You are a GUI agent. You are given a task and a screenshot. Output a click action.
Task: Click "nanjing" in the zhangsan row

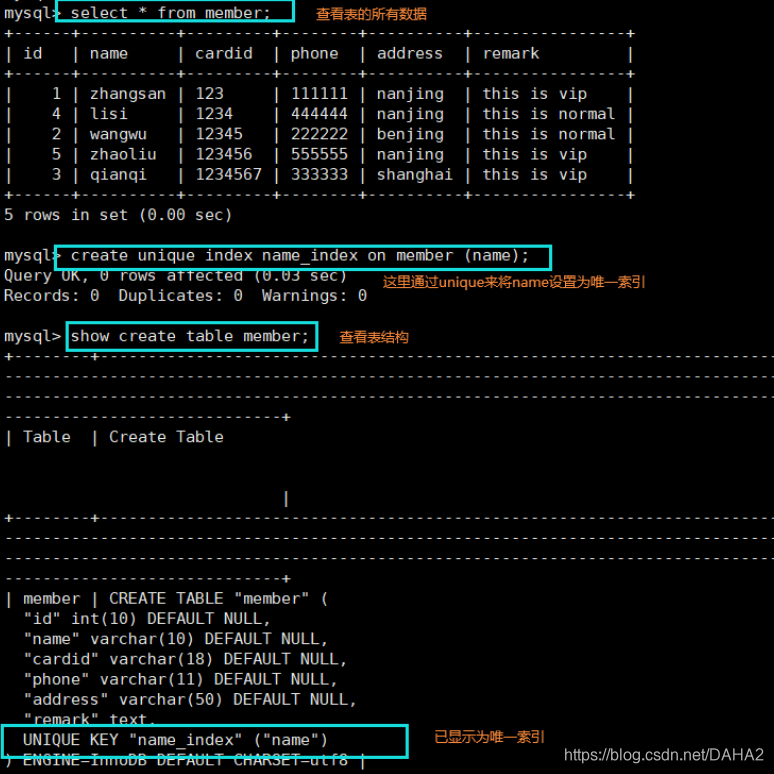tap(410, 94)
